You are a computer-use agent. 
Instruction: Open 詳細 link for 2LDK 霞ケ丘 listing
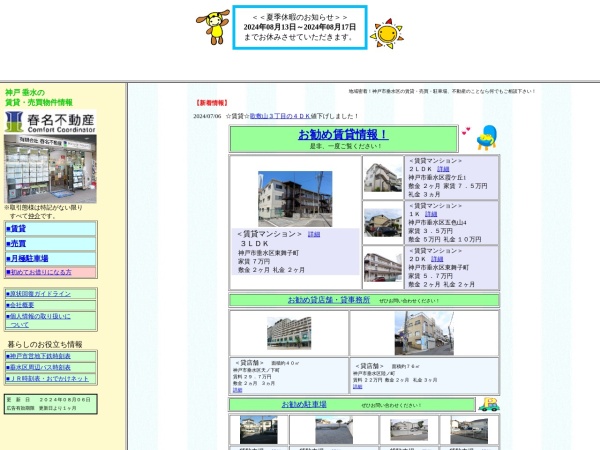443,169
